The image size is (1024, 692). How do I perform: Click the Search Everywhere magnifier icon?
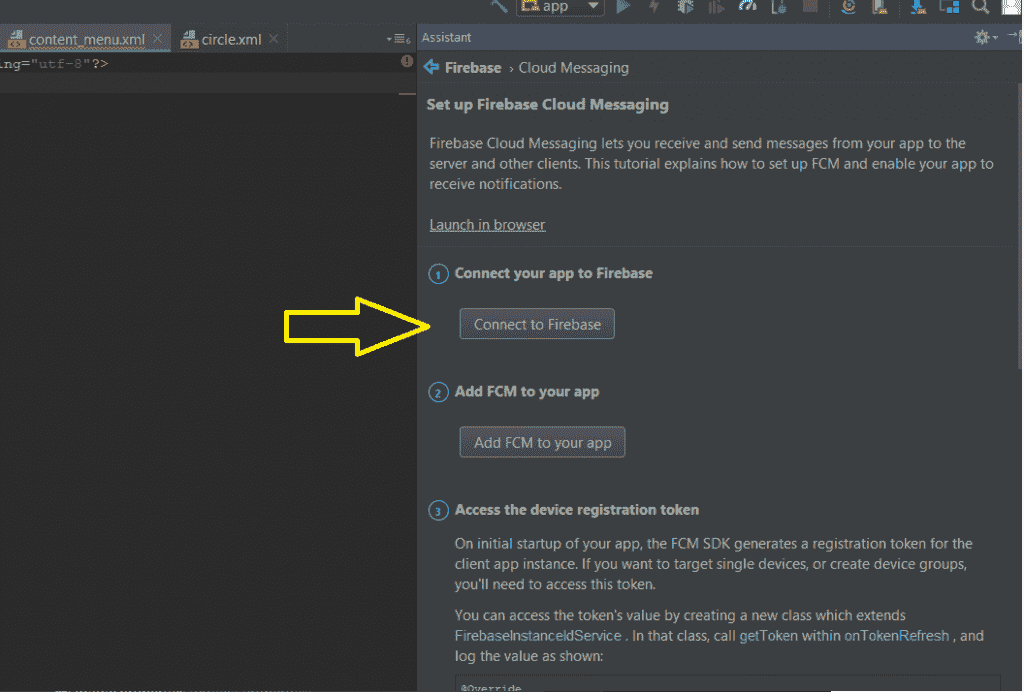pyautogui.click(x=980, y=7)
